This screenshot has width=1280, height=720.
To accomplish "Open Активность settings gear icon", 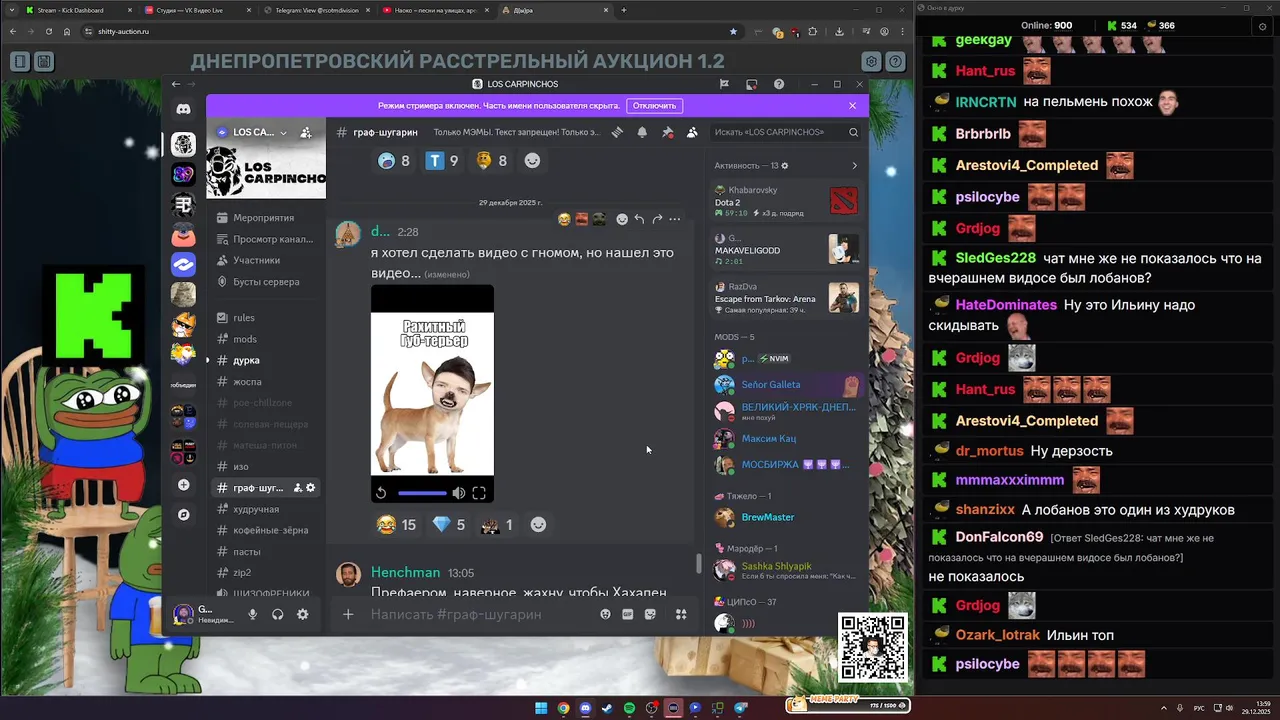I will [784, 165].
